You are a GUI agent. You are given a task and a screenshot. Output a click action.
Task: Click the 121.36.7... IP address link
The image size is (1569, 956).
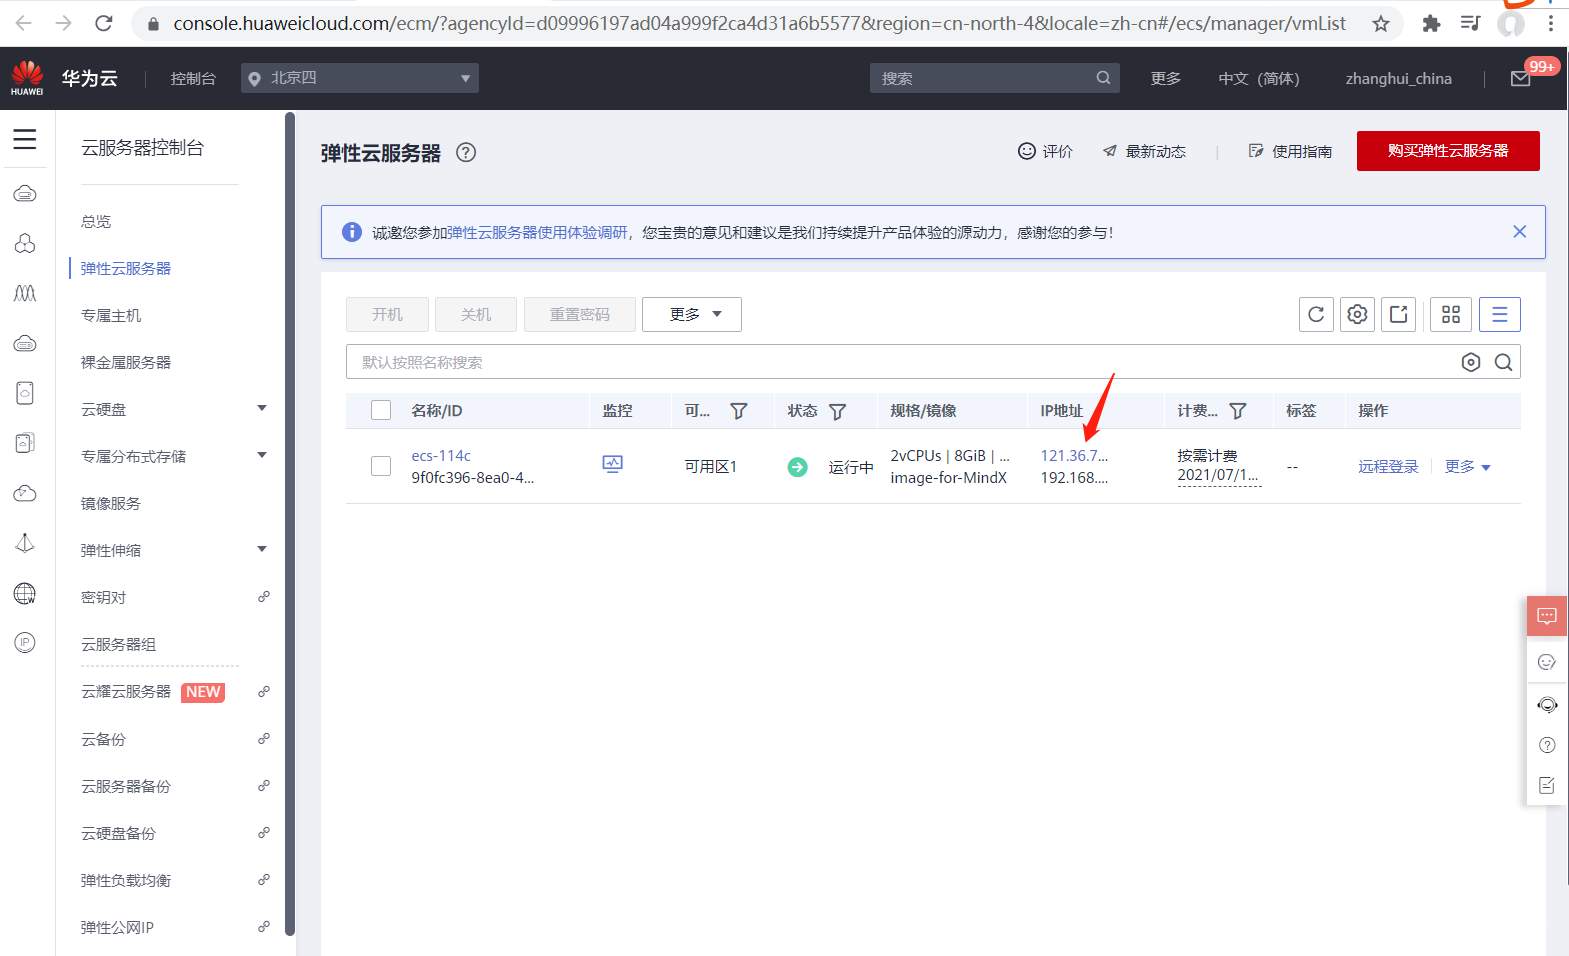(1074, 455)
